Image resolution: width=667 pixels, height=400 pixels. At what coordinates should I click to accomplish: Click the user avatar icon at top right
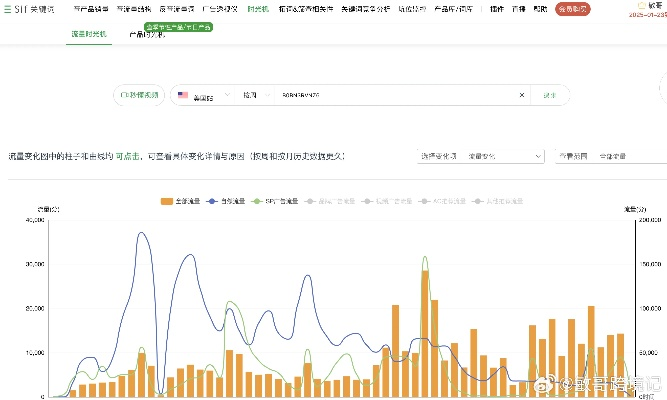click(641, 5)
